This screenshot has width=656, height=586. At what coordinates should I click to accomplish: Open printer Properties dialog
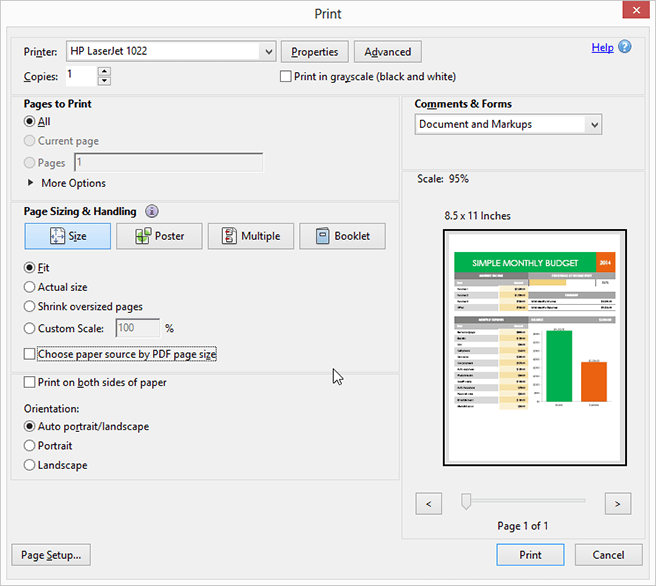coord(314,52)
